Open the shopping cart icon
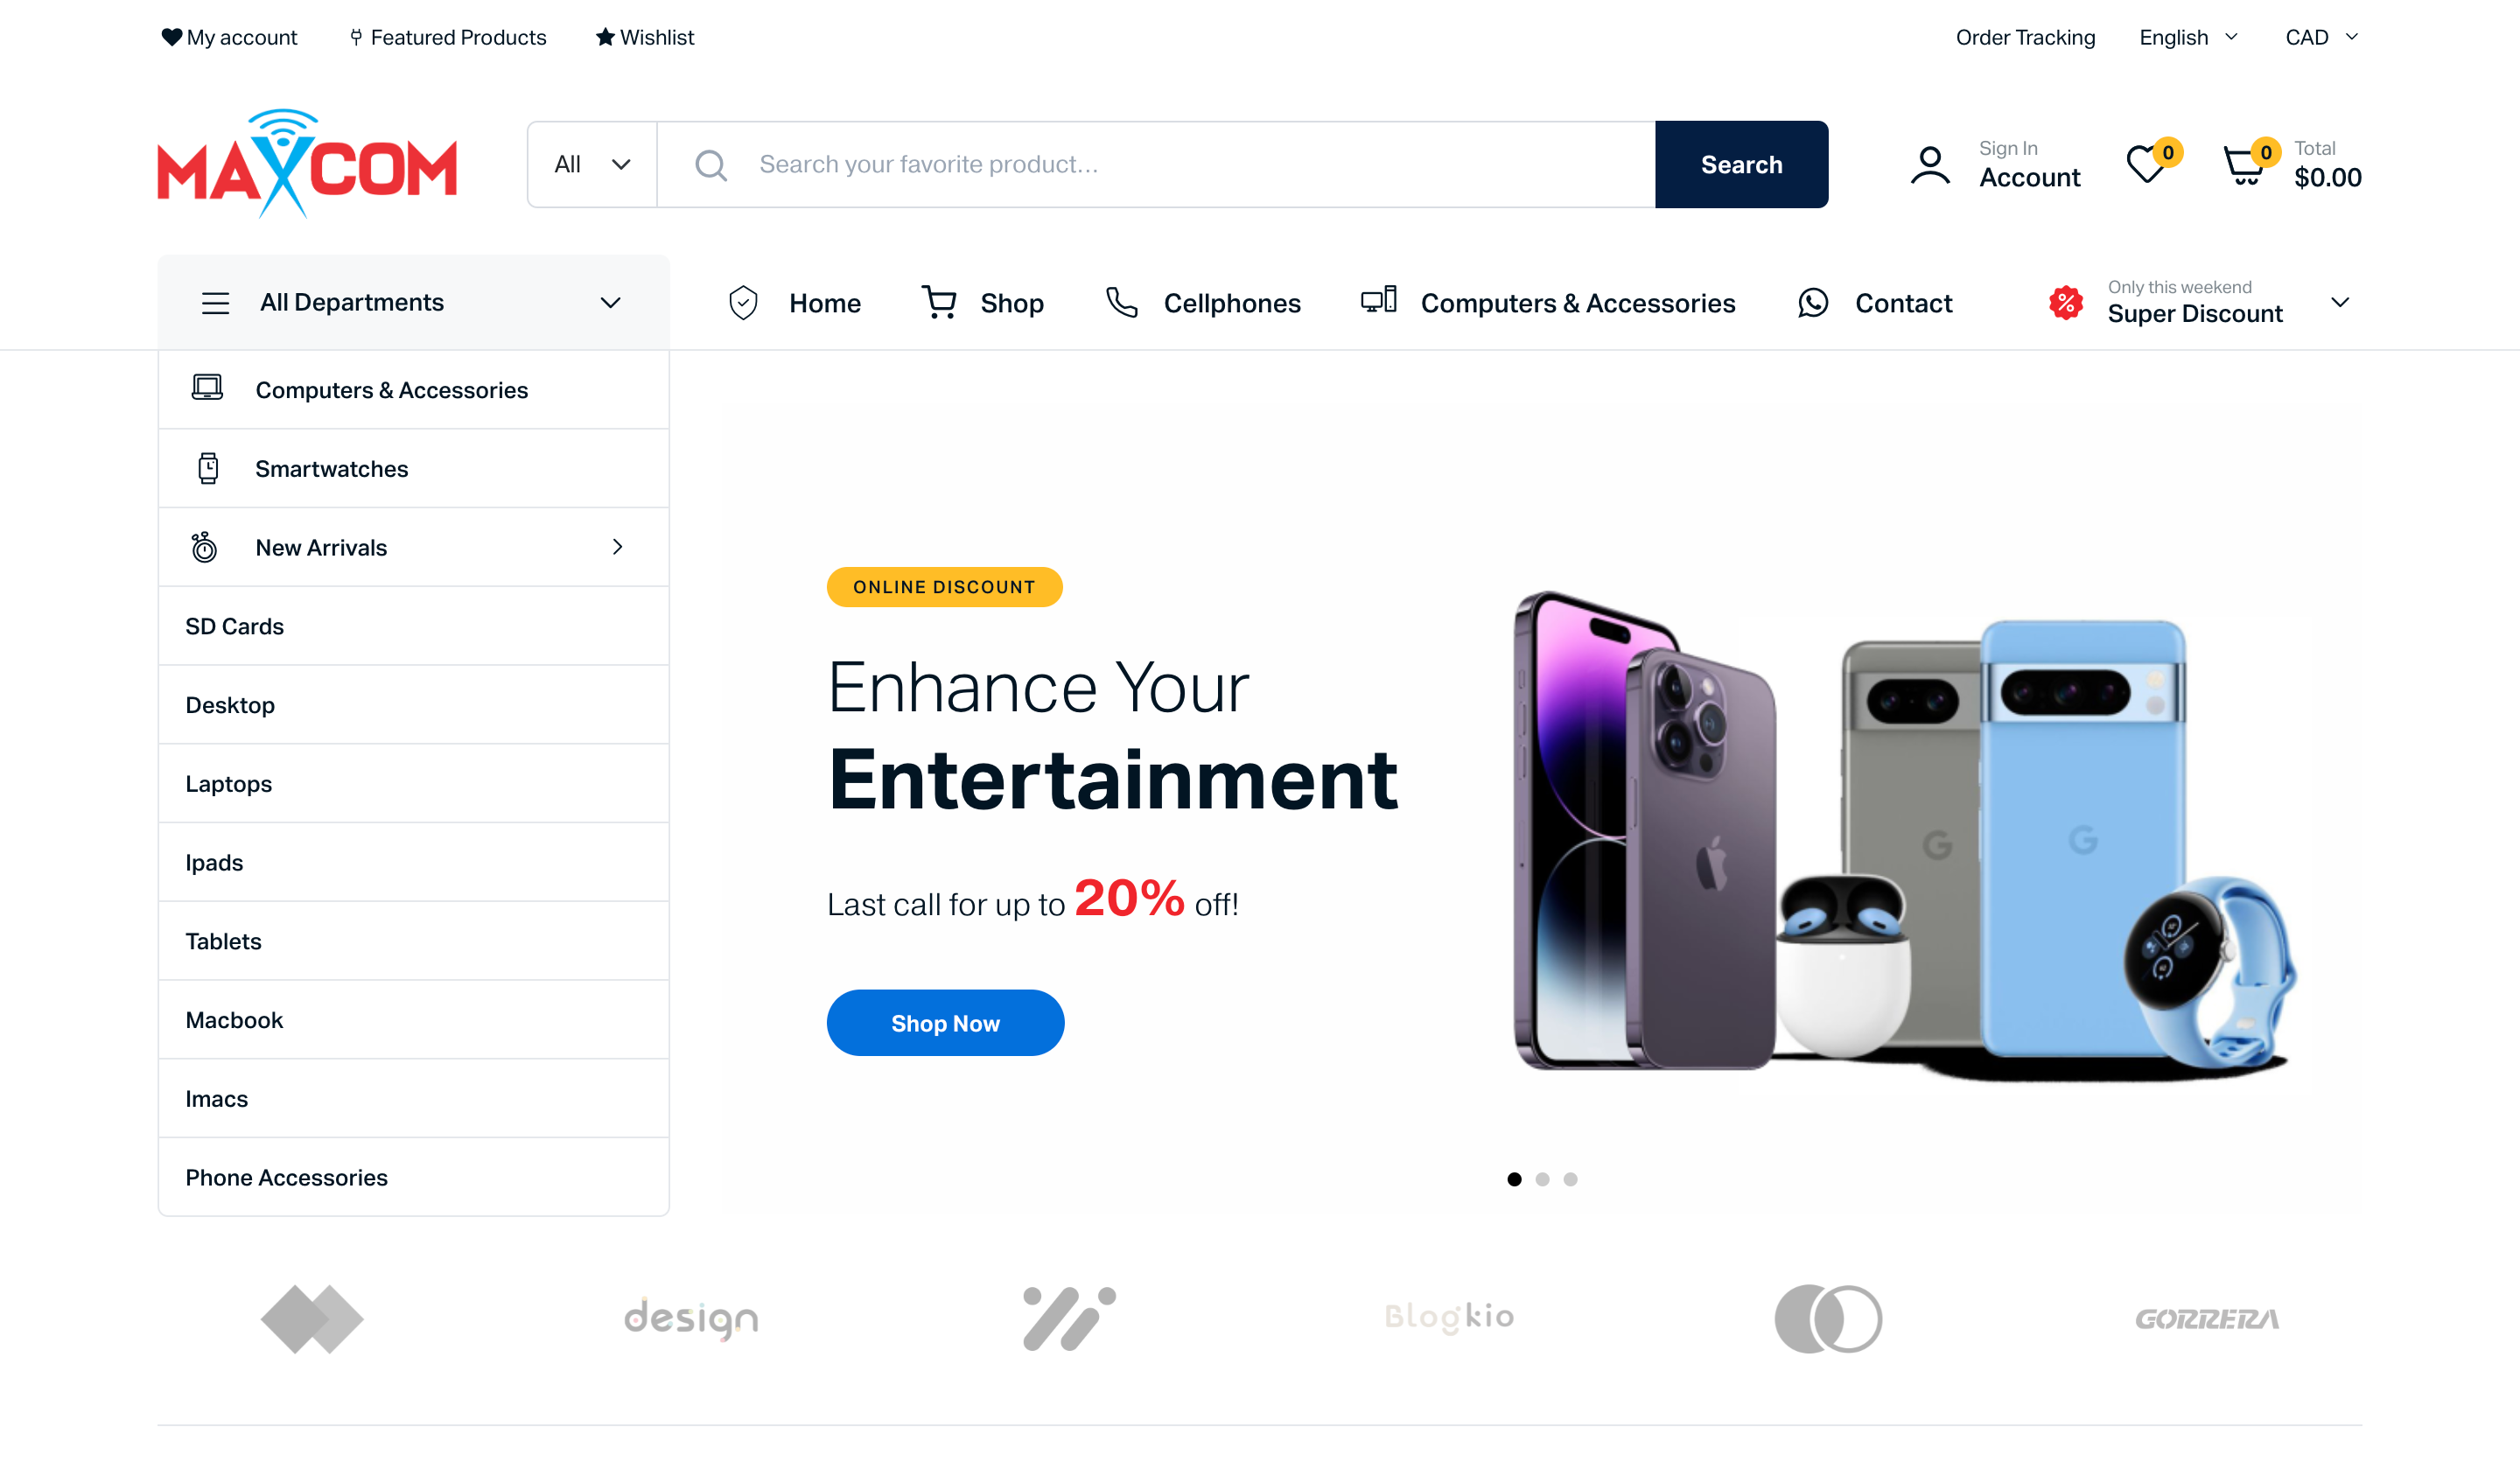The image size is (2520, 1462). 2243,165
